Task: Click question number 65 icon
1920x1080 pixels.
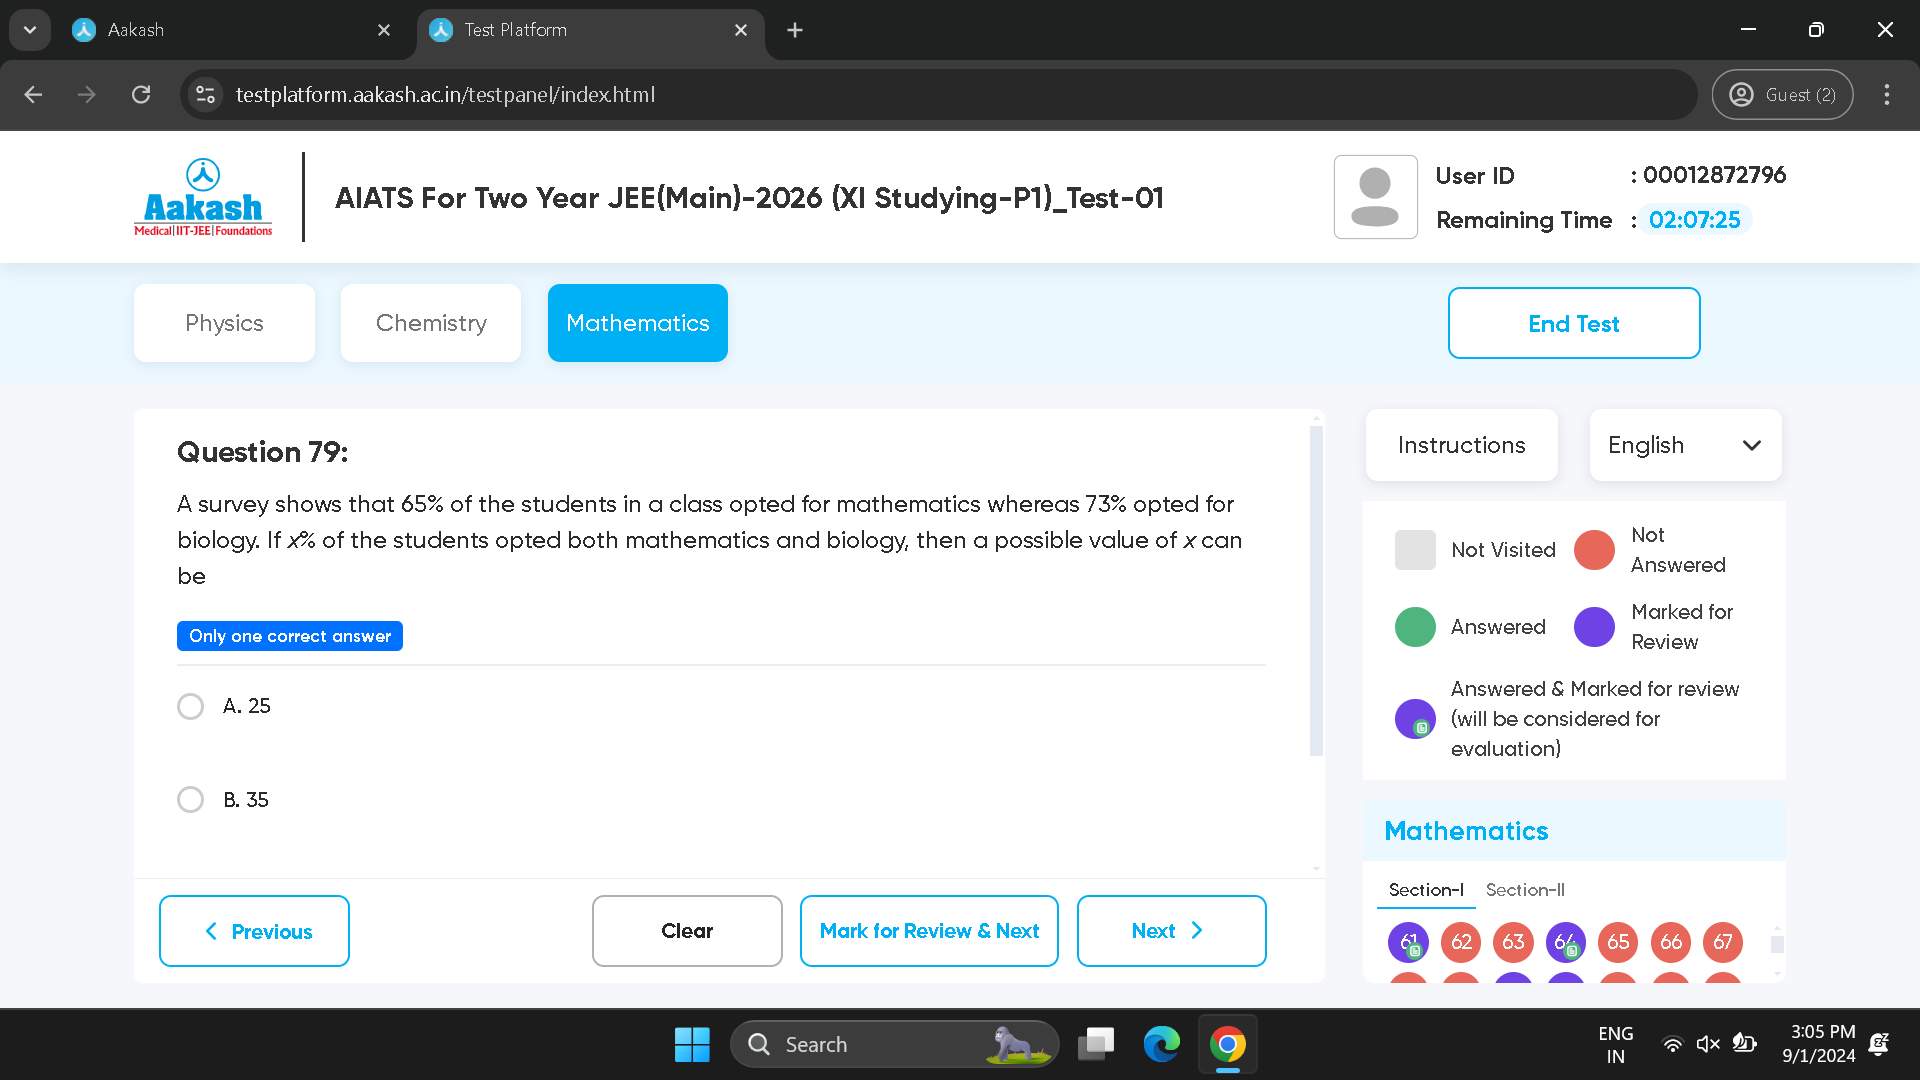Action: point(1617,942)
